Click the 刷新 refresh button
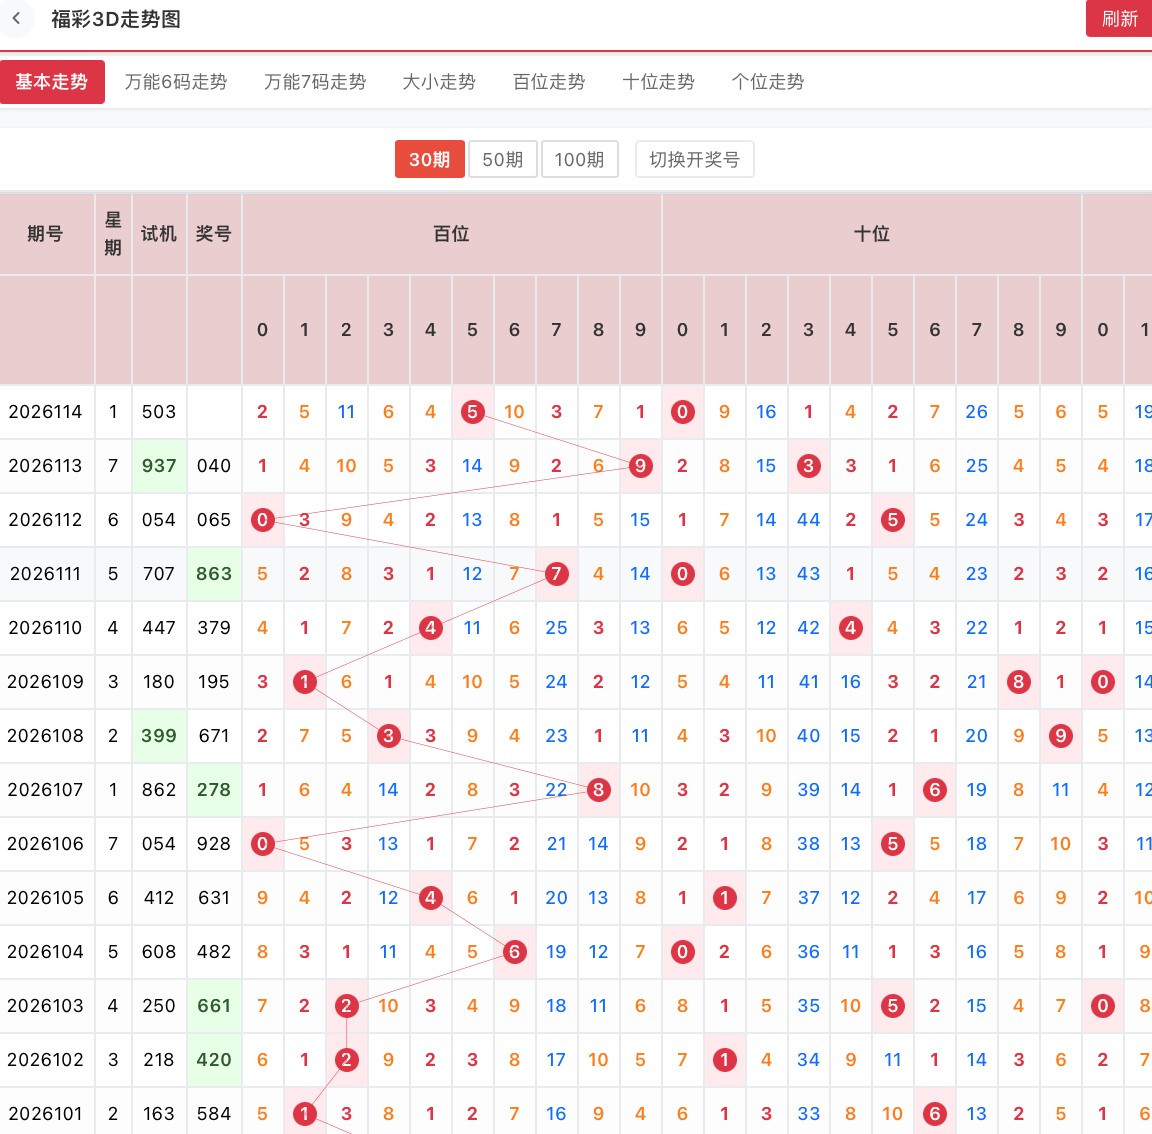This screenshot has height=1134, width=1152. [x=1119, y=19]
